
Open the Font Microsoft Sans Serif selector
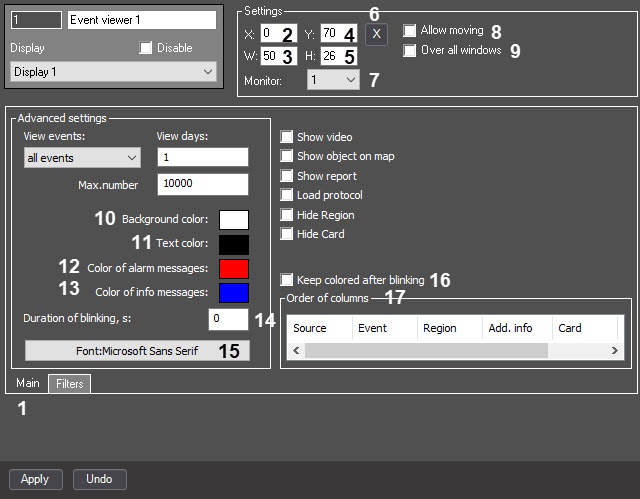click(x=137, y=350)
